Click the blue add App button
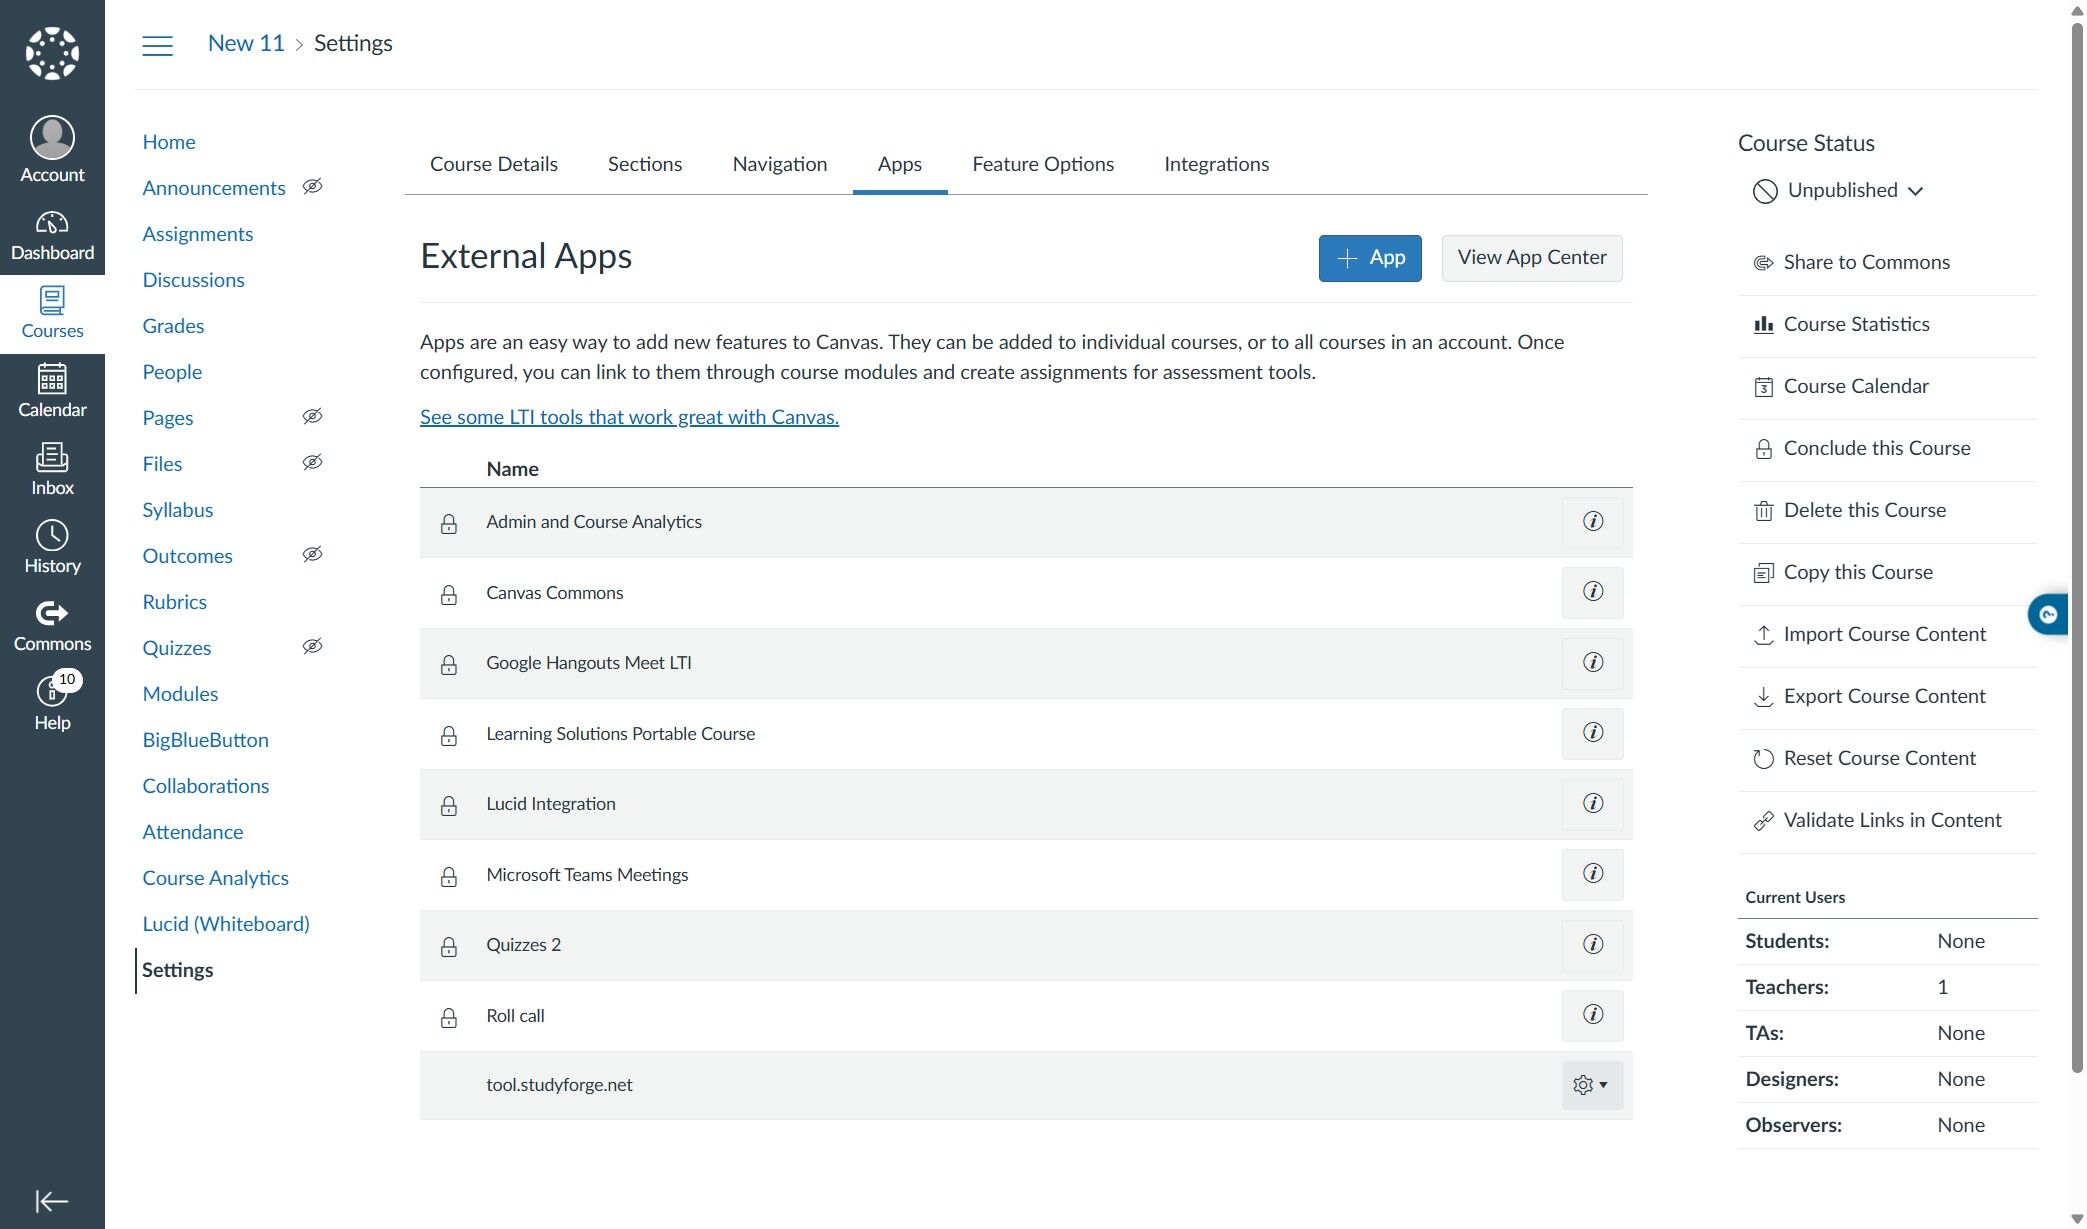The image size is (2087, 1229). click(1369, 258)
